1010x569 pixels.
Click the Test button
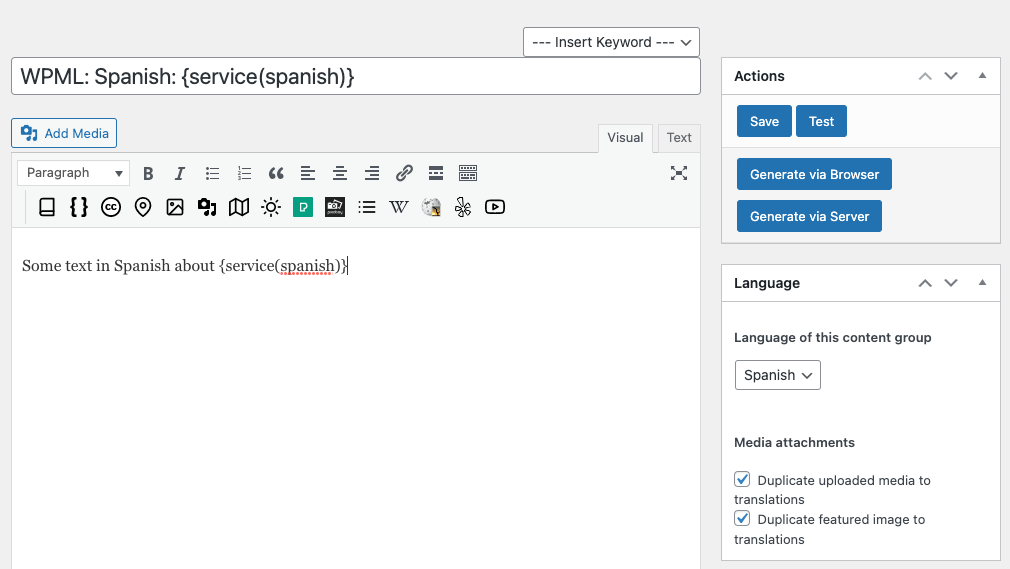pyautogui.click(x=821, y=121)
